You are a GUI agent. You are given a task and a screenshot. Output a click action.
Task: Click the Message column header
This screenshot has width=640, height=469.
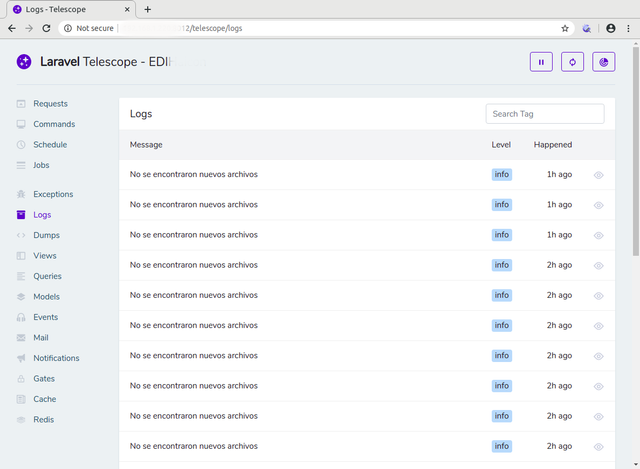point(146,145)
